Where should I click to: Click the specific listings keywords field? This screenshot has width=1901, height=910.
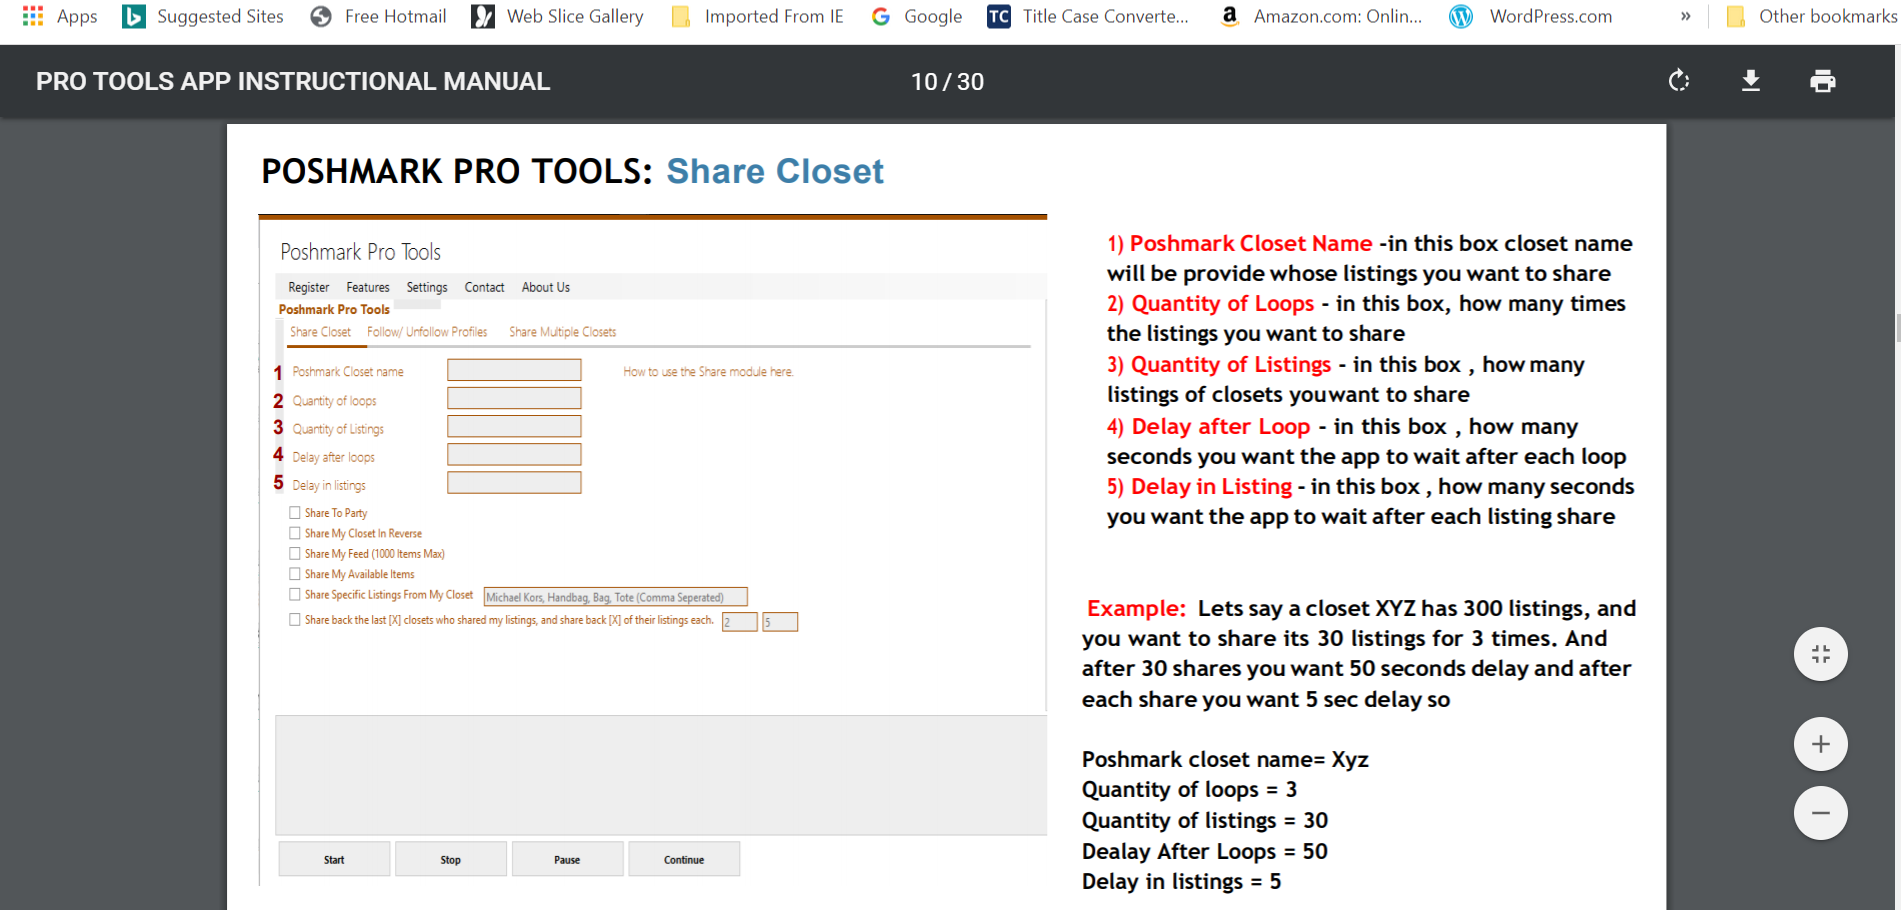point(615,597)
